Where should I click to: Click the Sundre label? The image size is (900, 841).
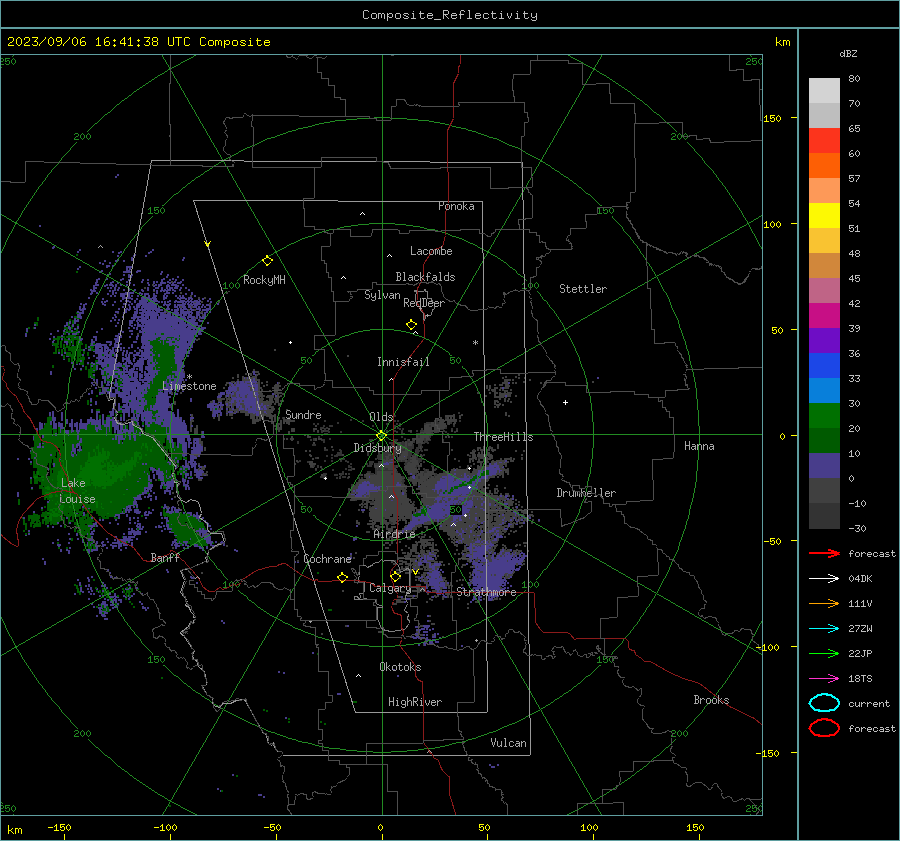[x=303, y=414]
